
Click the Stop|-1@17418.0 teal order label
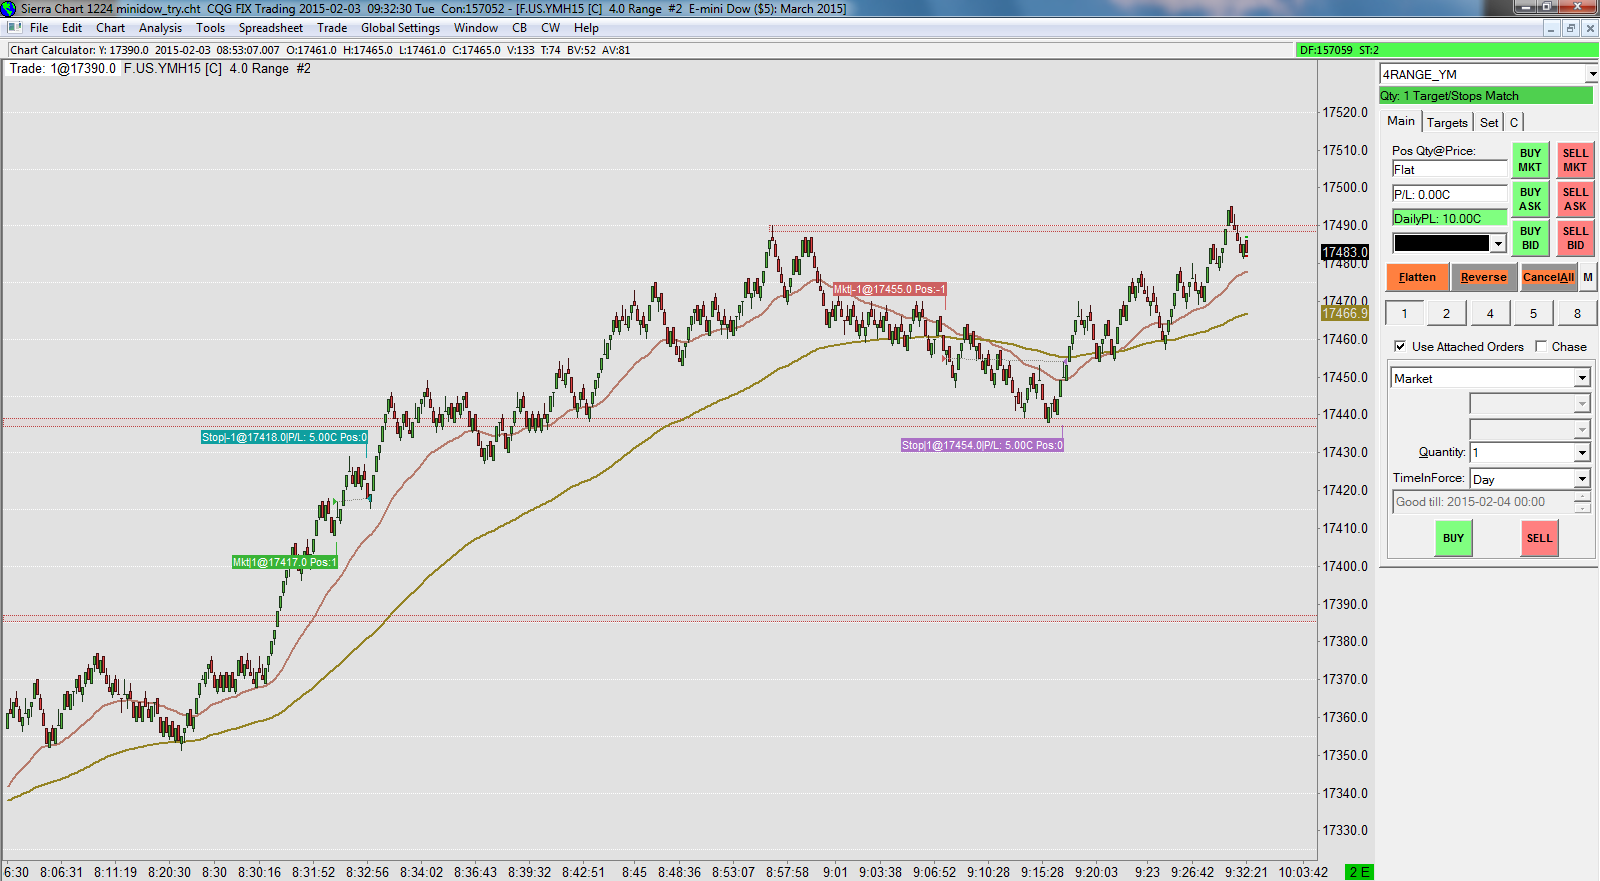[x=285, y=437]
